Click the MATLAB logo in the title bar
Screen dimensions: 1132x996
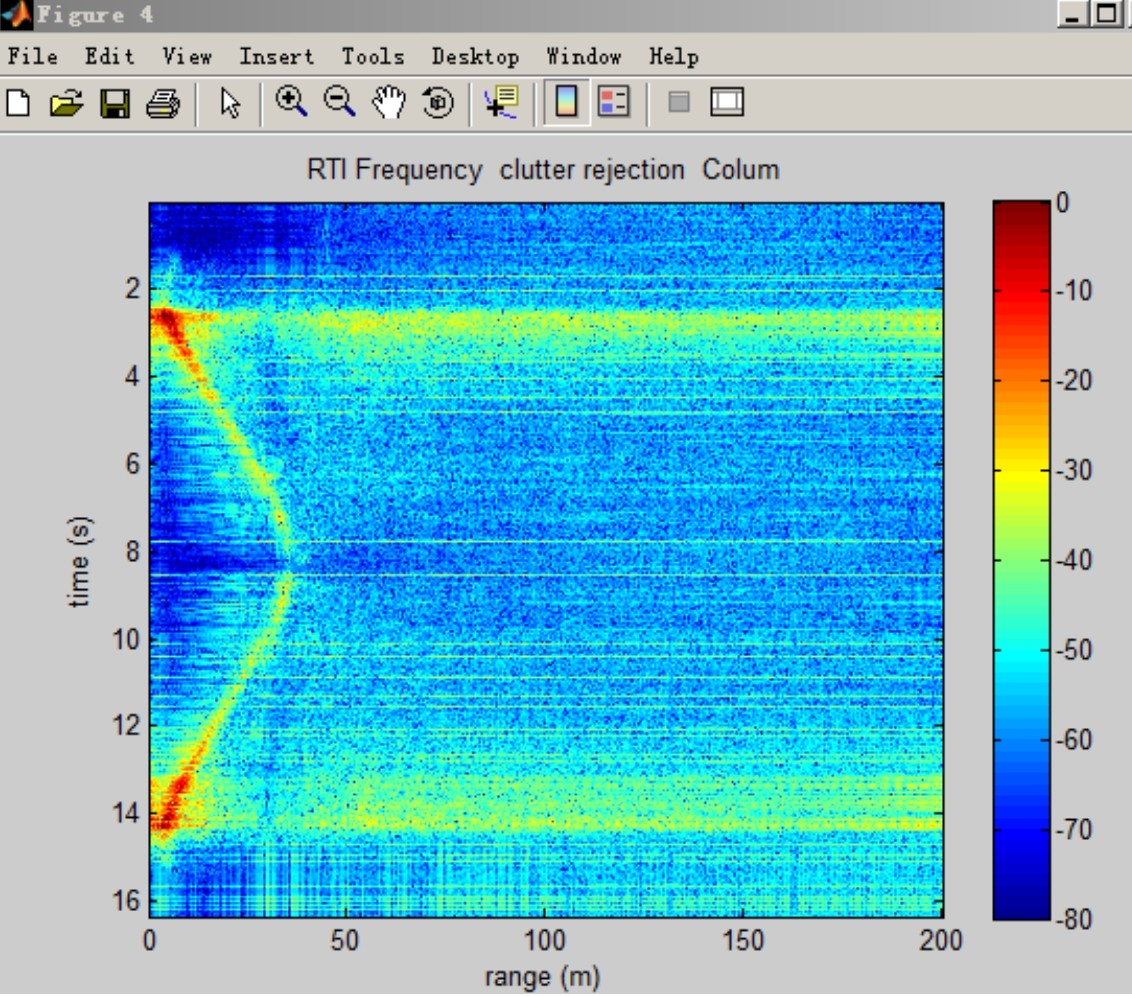tap(16, 14)
